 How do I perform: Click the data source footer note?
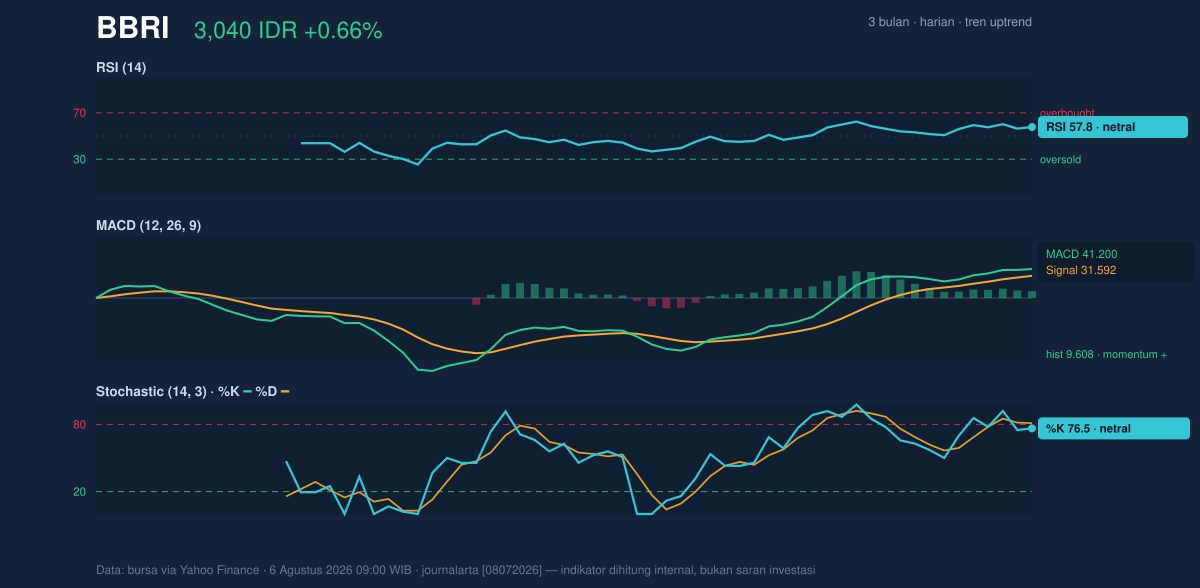(456, 570)
